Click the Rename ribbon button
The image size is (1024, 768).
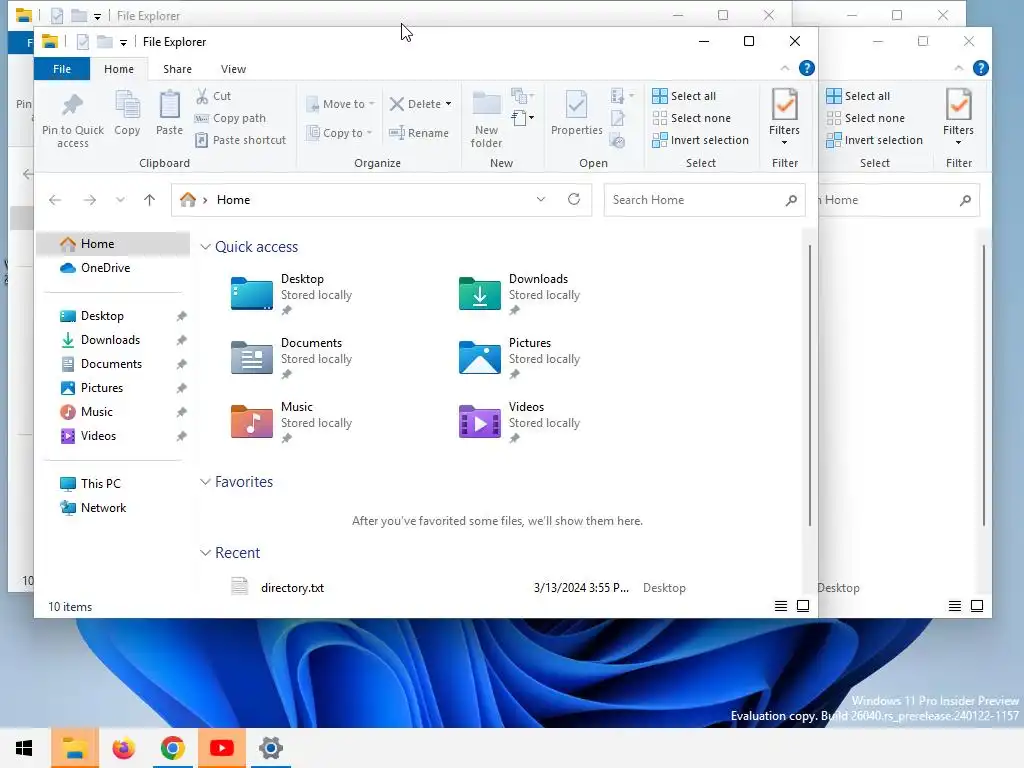tap(419, 133)
